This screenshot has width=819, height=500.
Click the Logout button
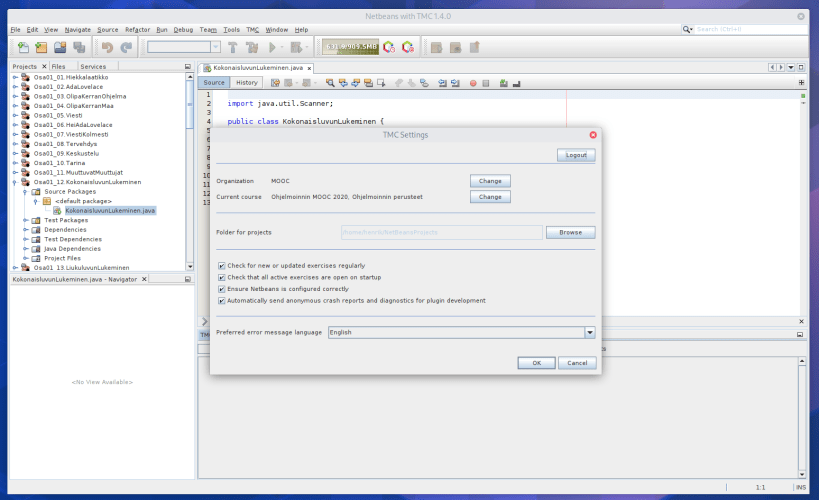coord(576,155)
